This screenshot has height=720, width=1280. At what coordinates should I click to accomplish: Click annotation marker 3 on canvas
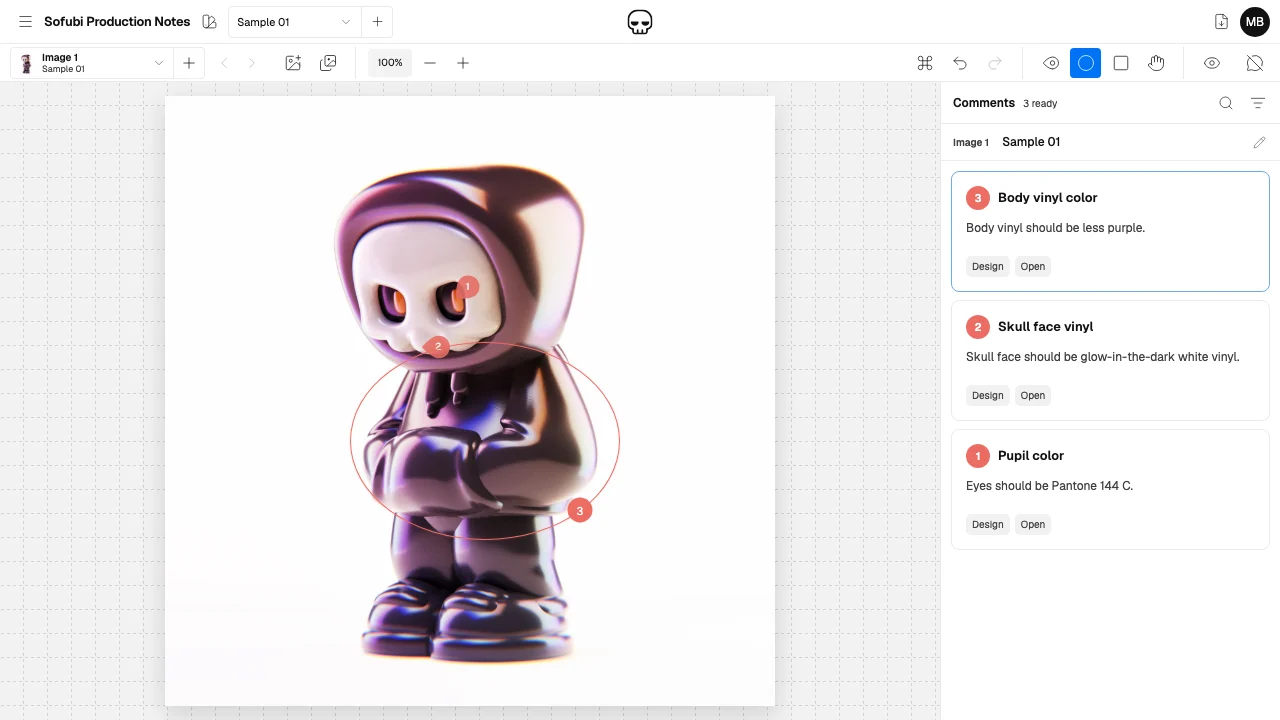pos(580,510)
